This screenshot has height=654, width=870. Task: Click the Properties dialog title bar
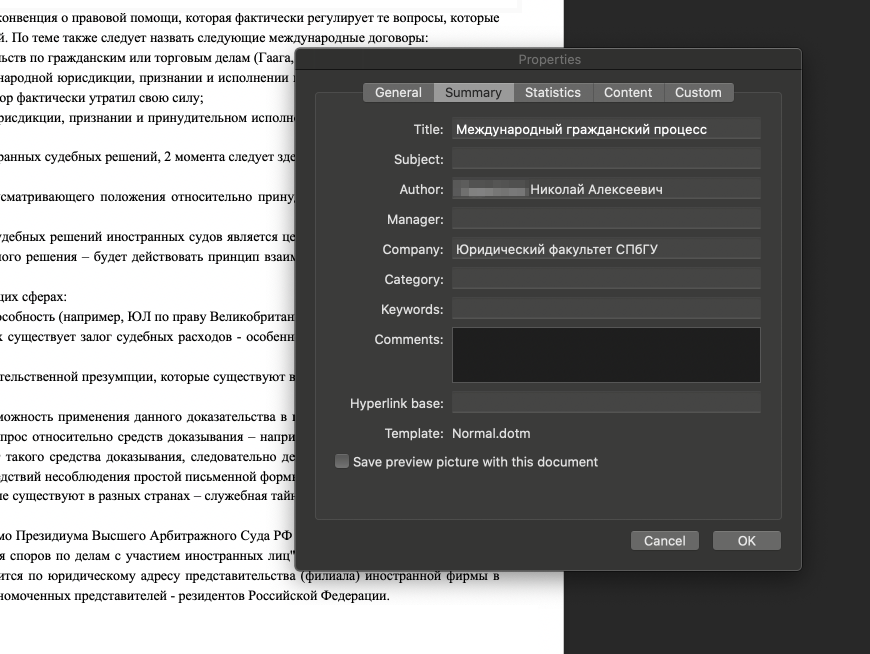[x=548, y=59]
